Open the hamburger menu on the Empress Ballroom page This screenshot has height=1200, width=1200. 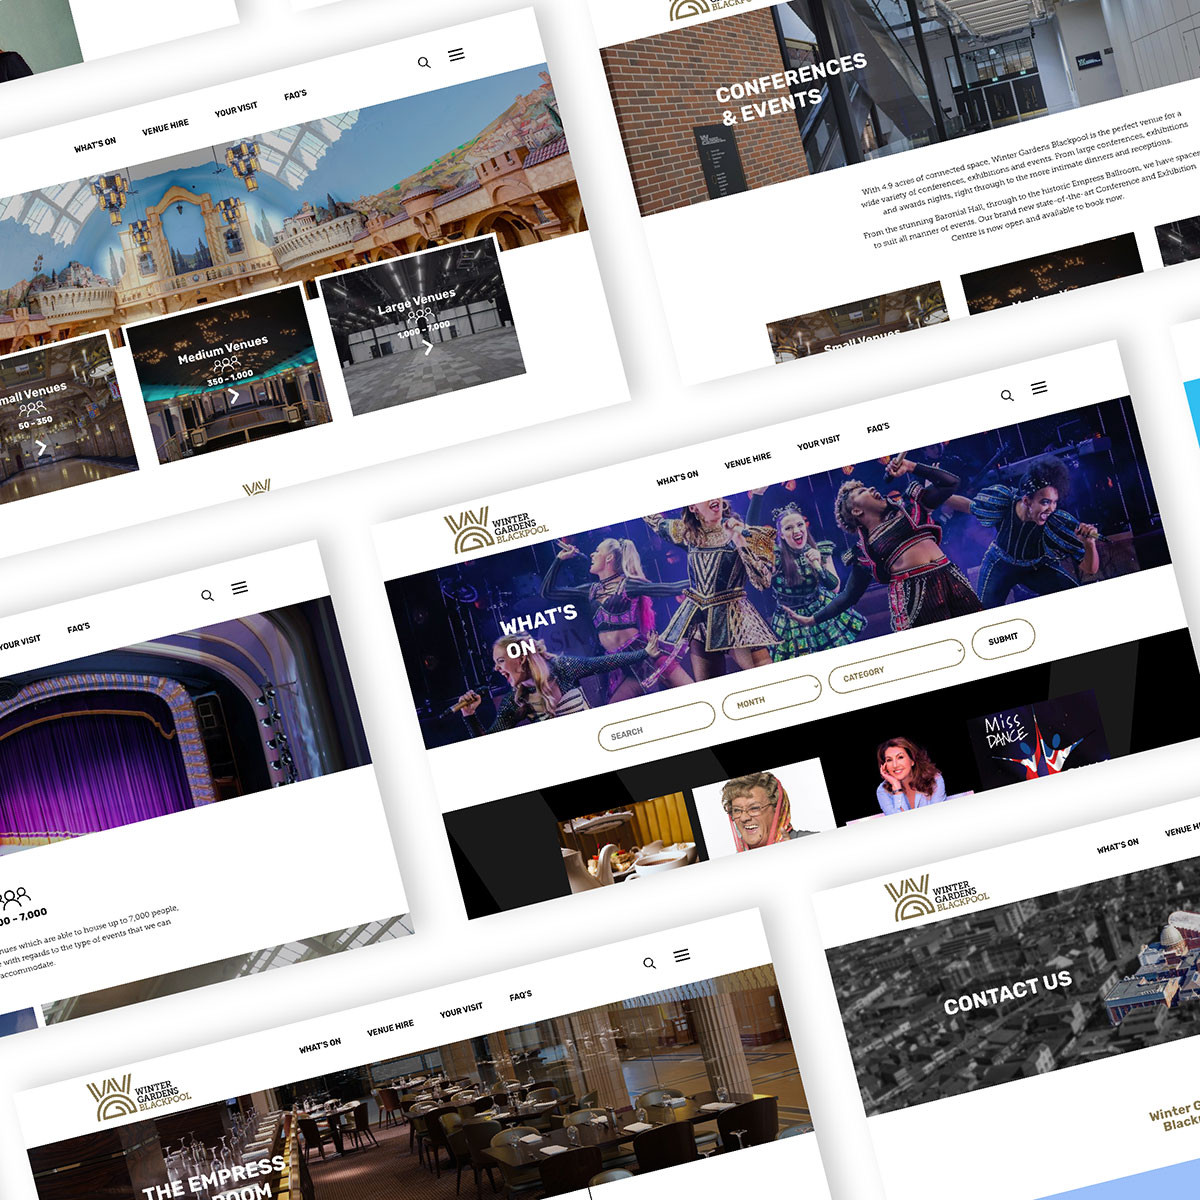click(x=682, y=955)
